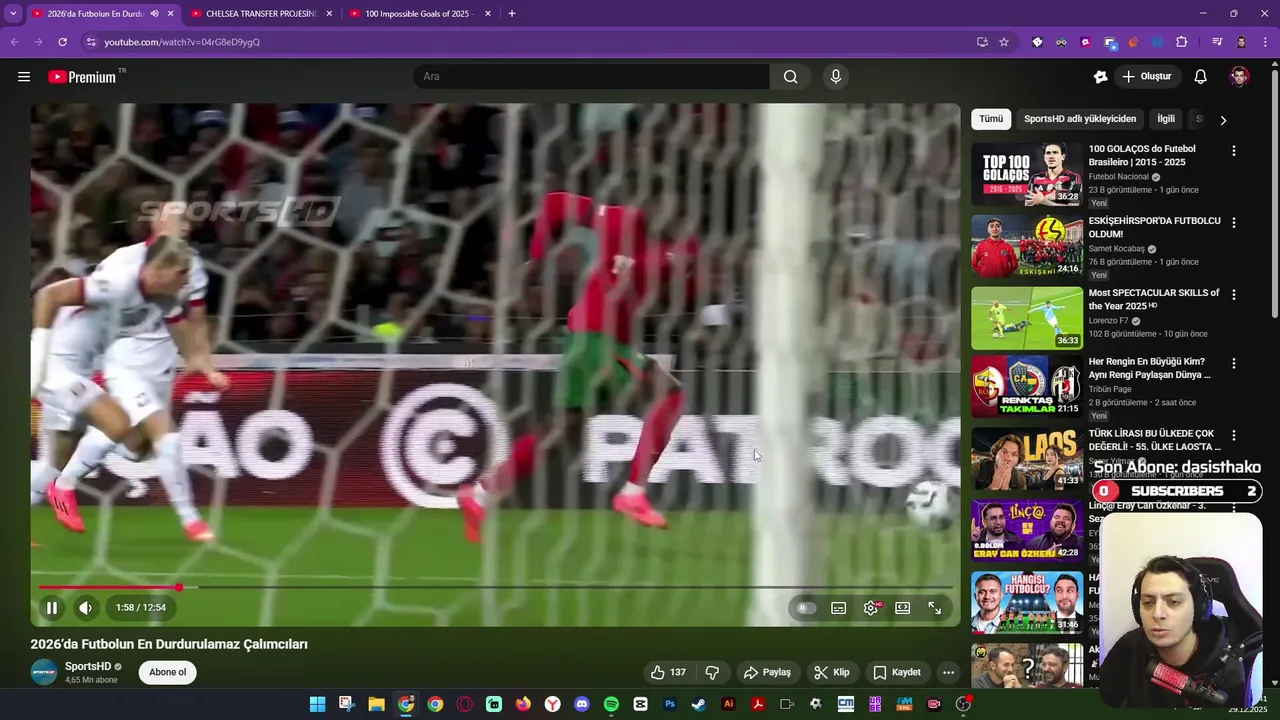Toggle theater mode in the player
Screen dimensions: 1280x720
[903, 607]
